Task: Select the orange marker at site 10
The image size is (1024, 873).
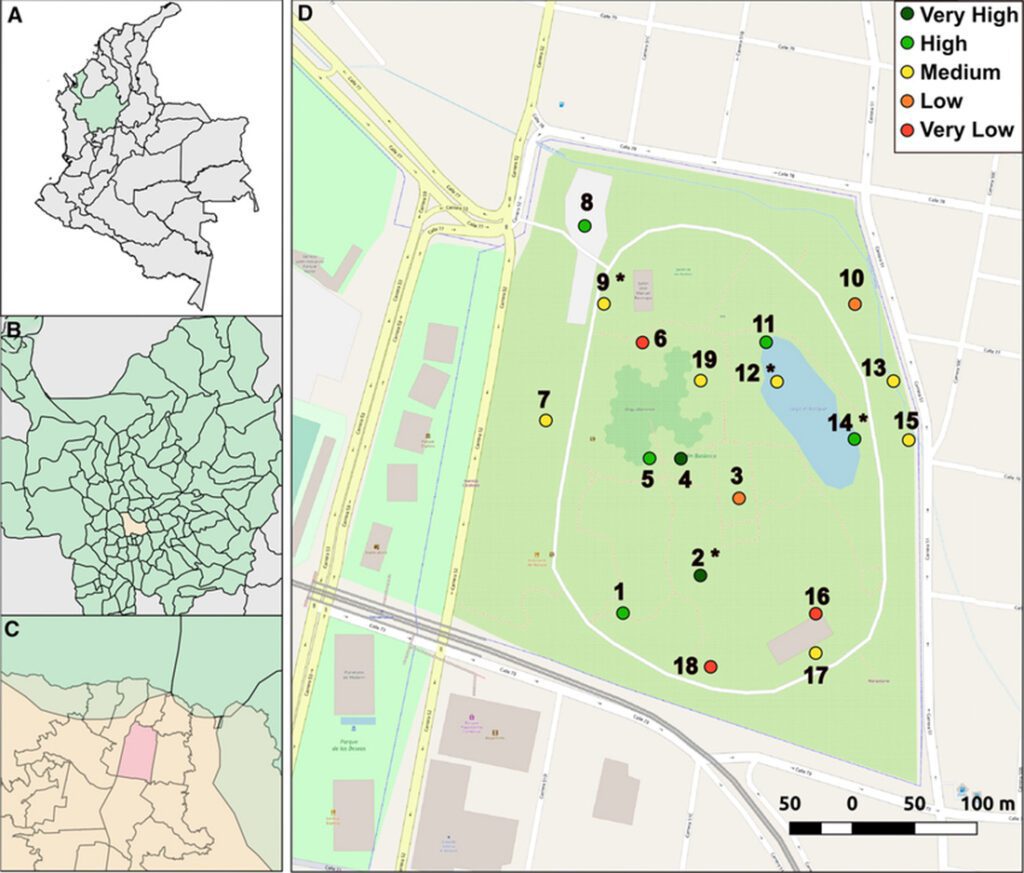Action: (854, 304)
